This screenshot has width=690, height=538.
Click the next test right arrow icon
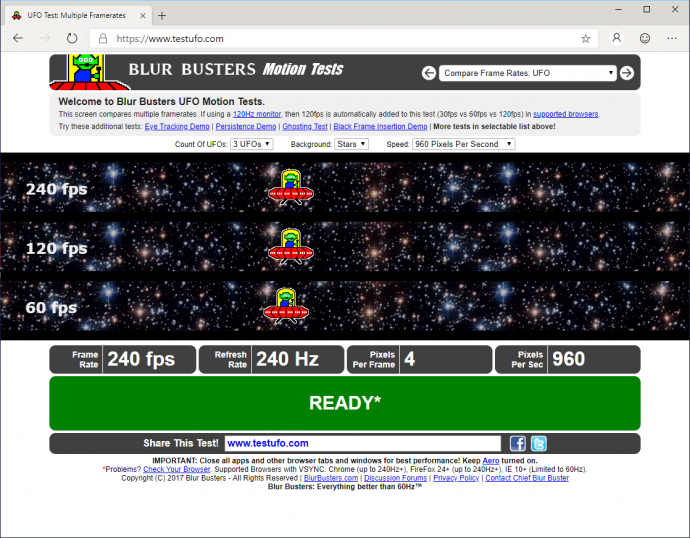(x=627, y=73)
